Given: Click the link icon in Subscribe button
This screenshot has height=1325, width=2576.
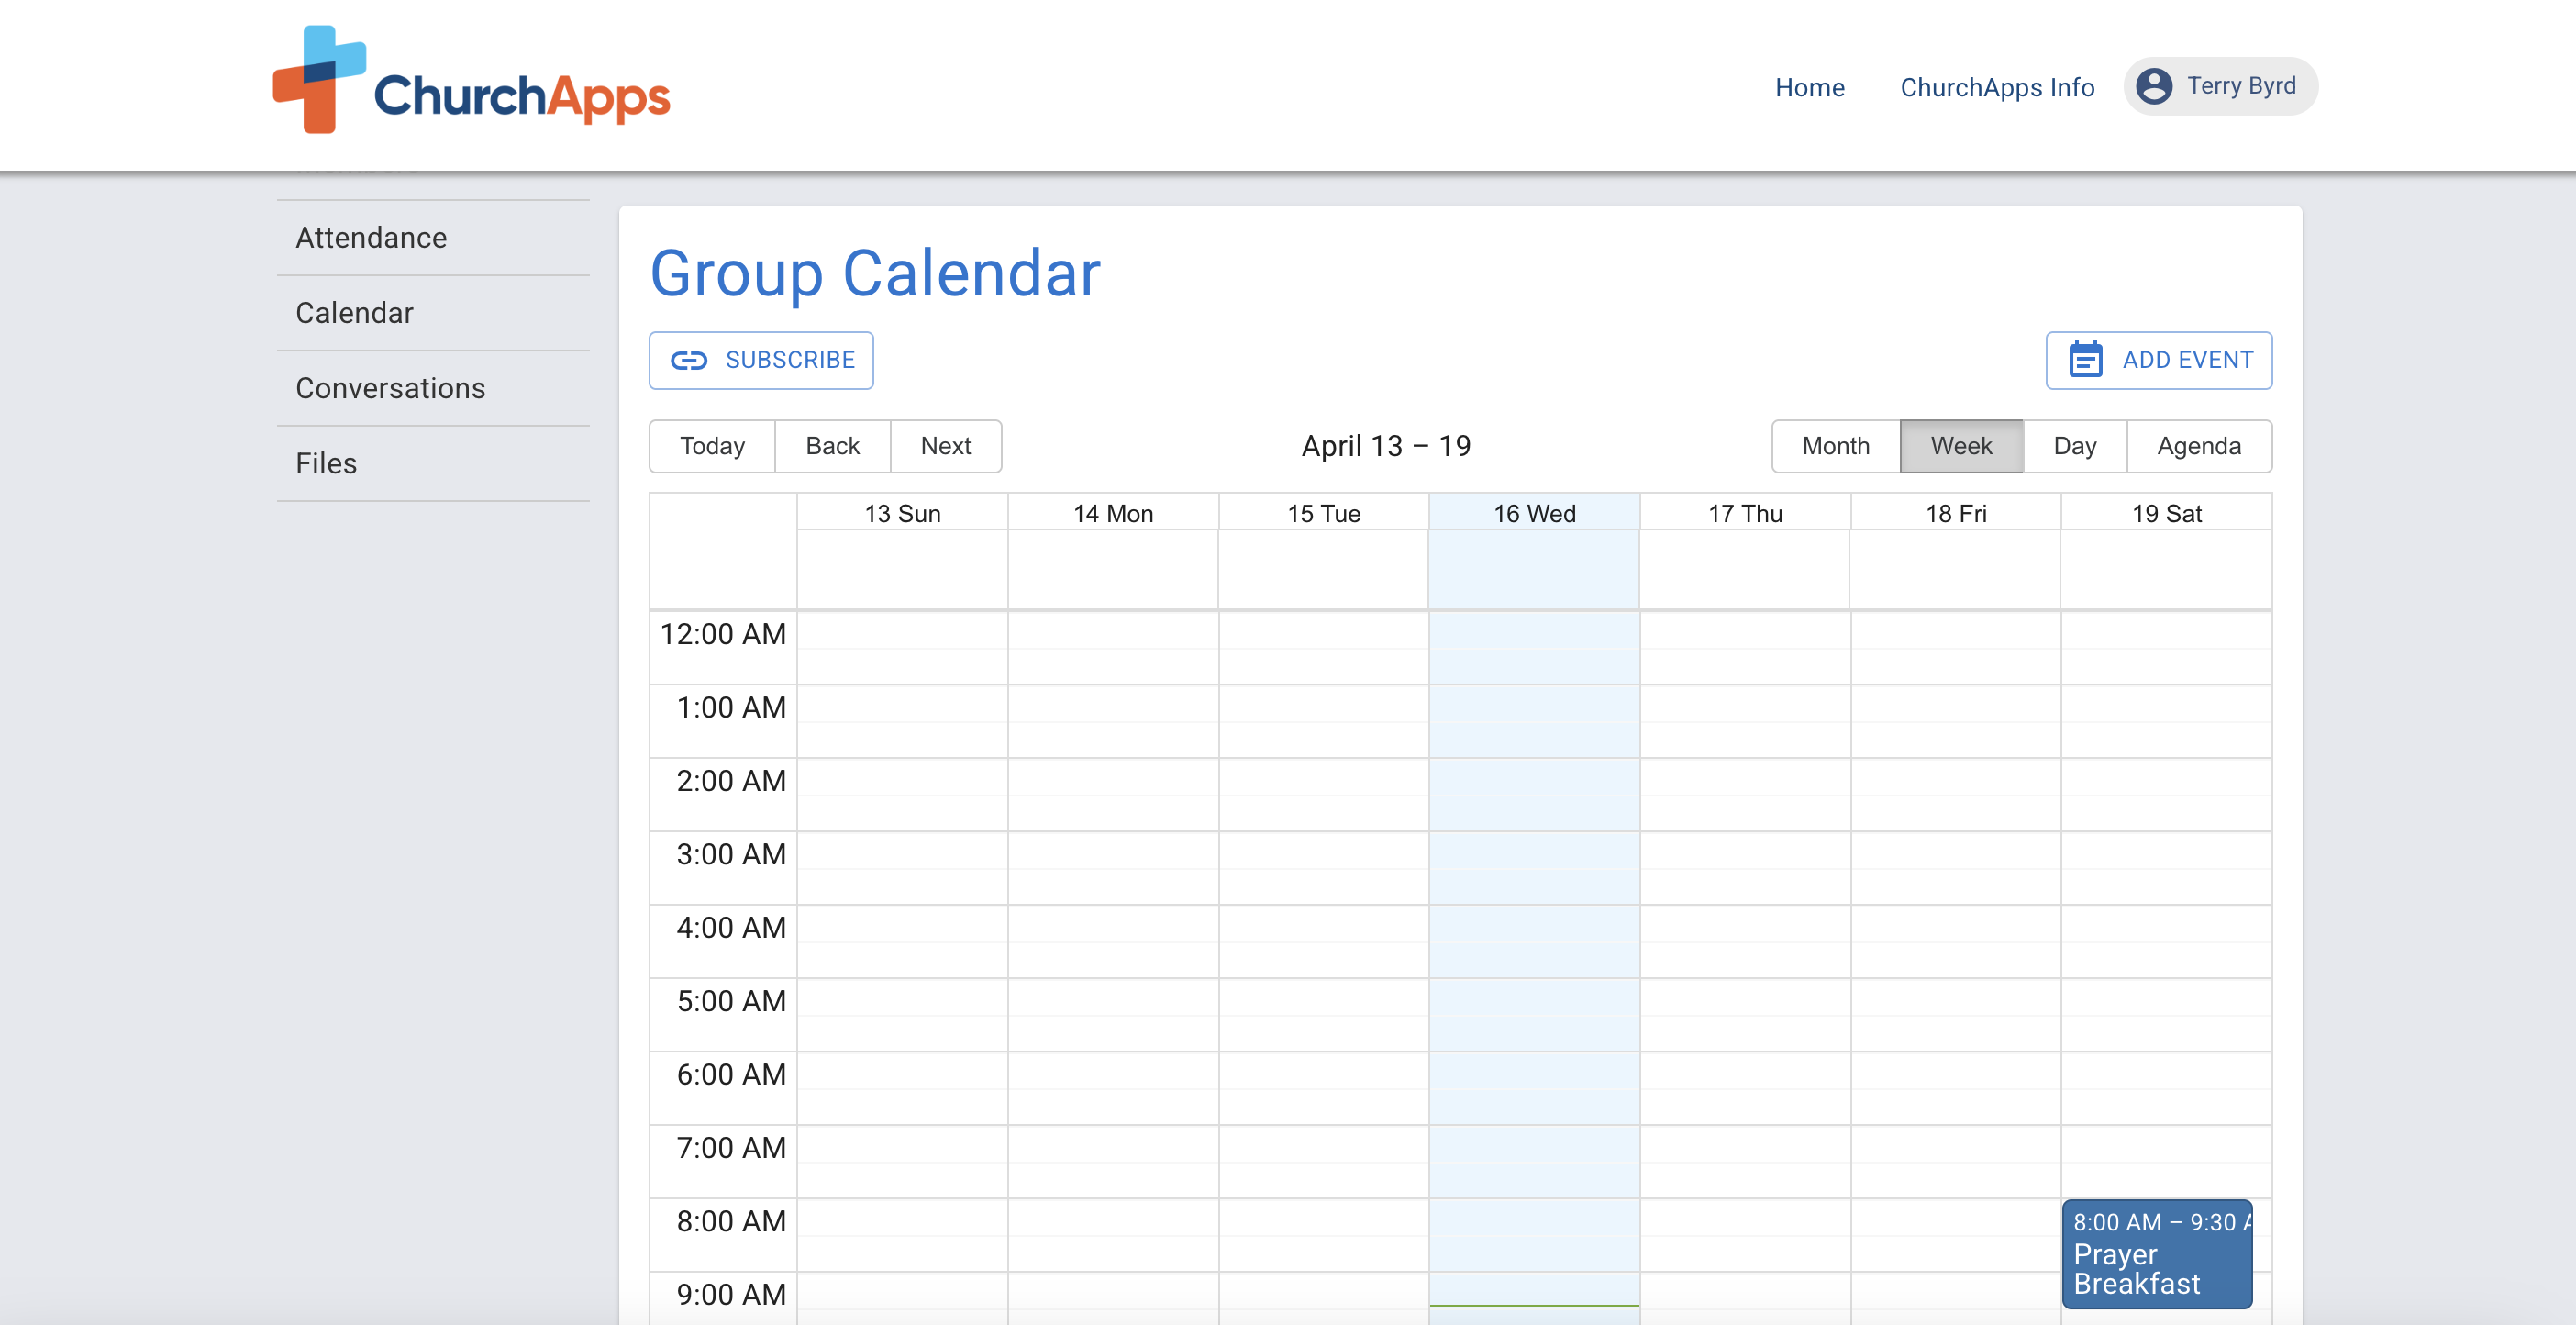Looking at the screenshot, I should pyautogui.click(x=688, y=360).
